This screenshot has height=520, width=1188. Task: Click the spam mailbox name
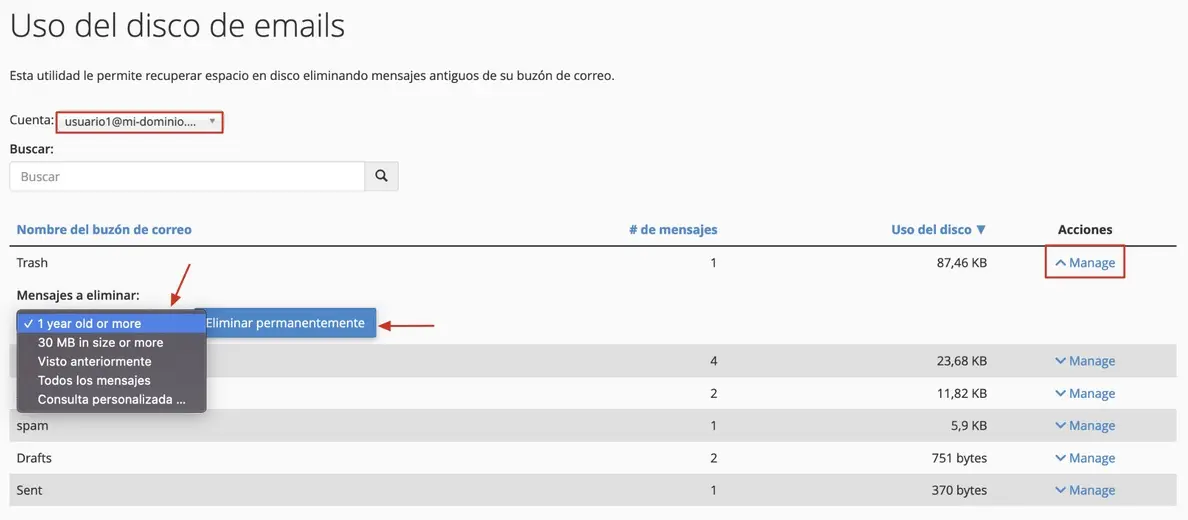tap(32, 426)
